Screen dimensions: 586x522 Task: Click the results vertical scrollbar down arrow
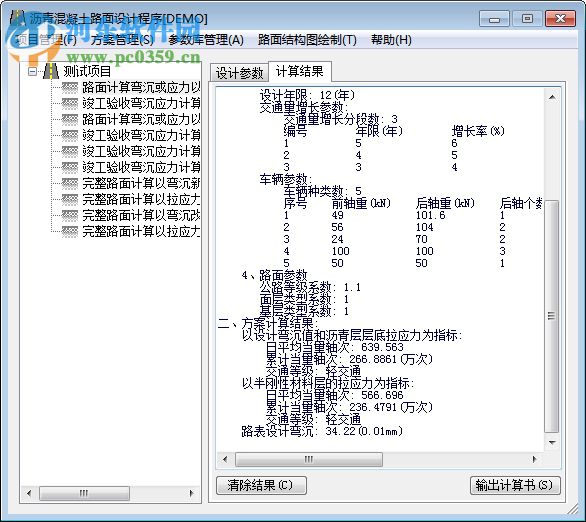coord(552,443)
